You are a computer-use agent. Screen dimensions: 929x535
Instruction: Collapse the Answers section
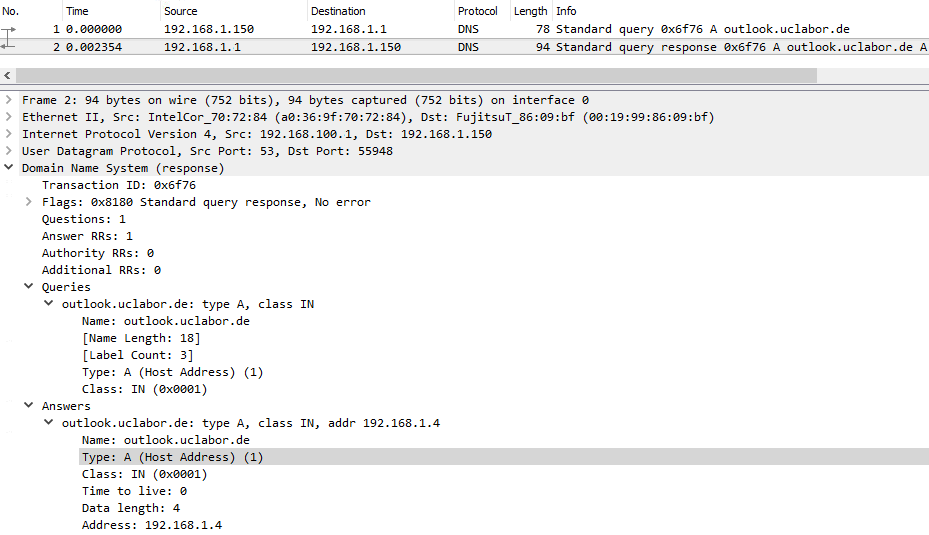point(28,406)
